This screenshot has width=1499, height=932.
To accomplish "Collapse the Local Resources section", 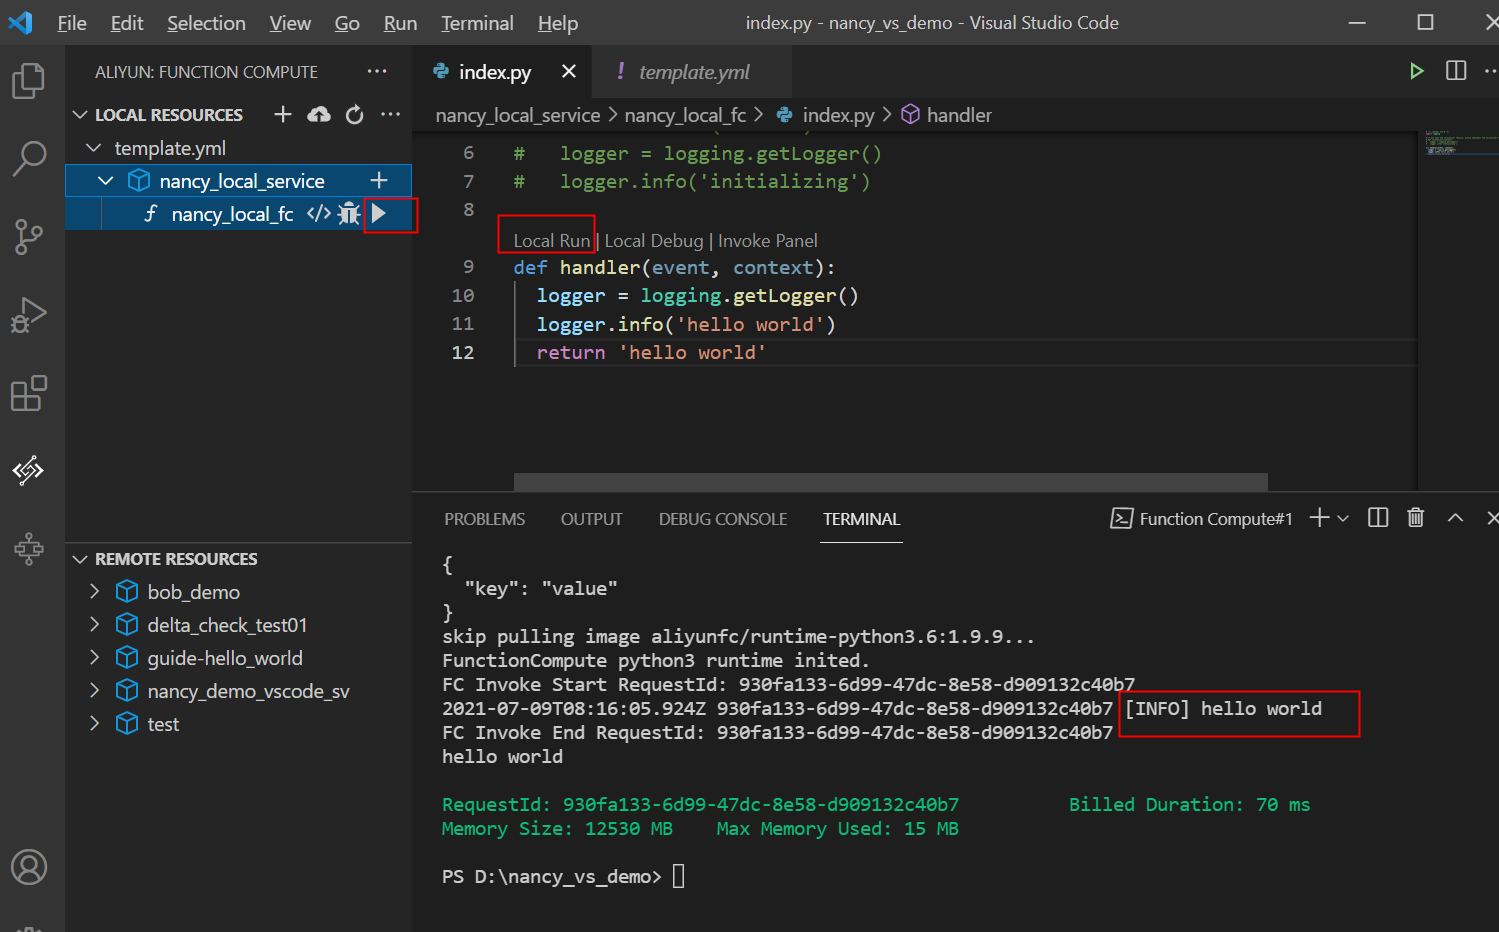I will [x=80, y=115].
